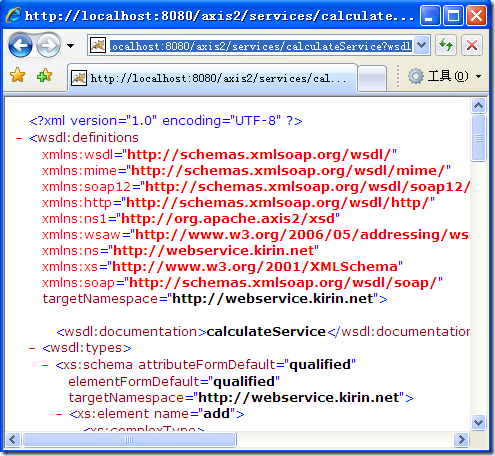Minimize the Internet Explorer window
The image size is (495, 456).
tap(430, 16)
